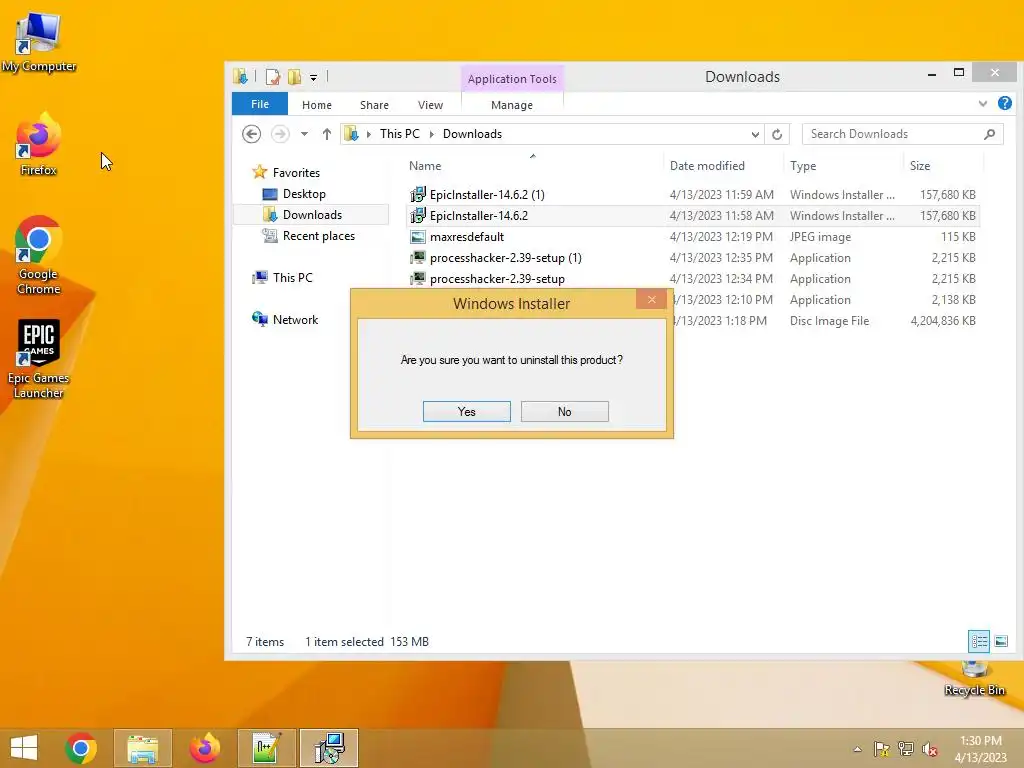This screenshot has width=1024, height=768.
Task: Click the Google Chrome desktop shortcut
Action: [x=39, y=255]
